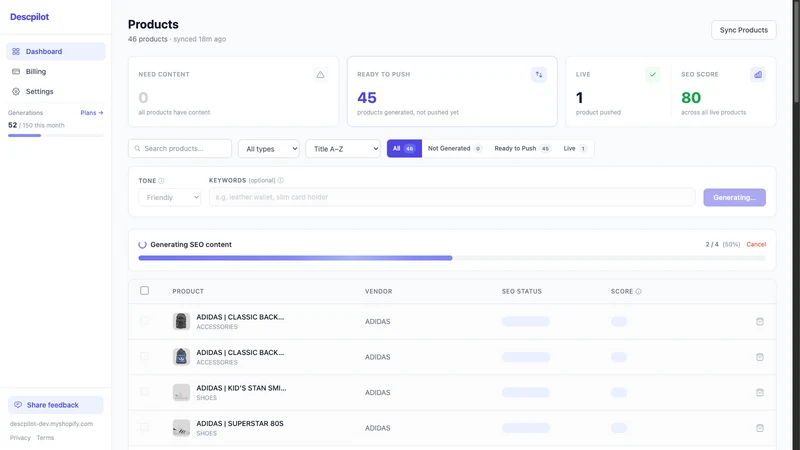Viewport: 800px width, 450px height.
Task: Open the All types dropdown
Action: point(269,149)
